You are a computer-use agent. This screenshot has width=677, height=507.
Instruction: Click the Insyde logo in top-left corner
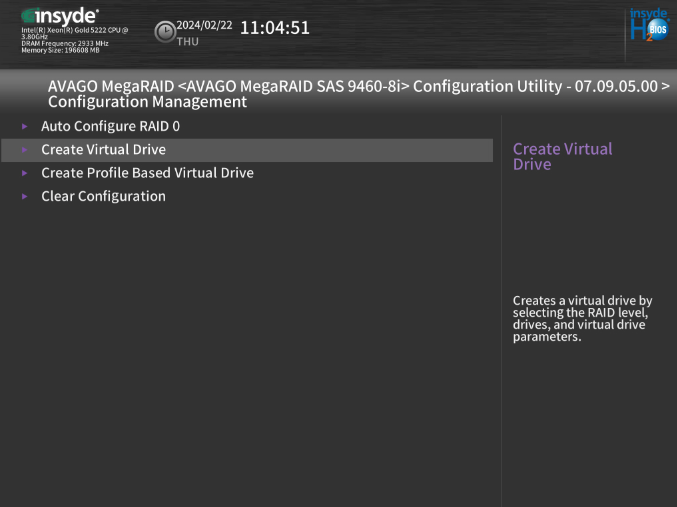point(60,16)
